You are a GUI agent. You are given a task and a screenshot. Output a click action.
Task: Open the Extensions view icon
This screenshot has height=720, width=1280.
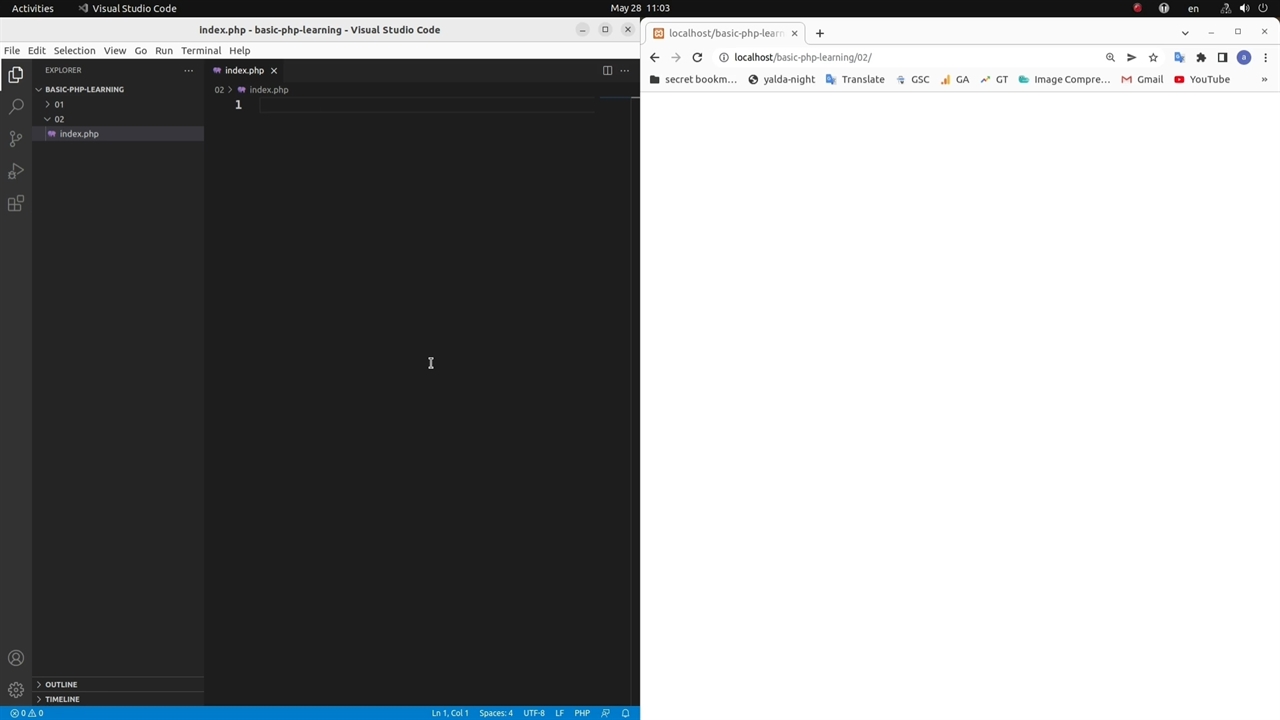pos(16,204)
